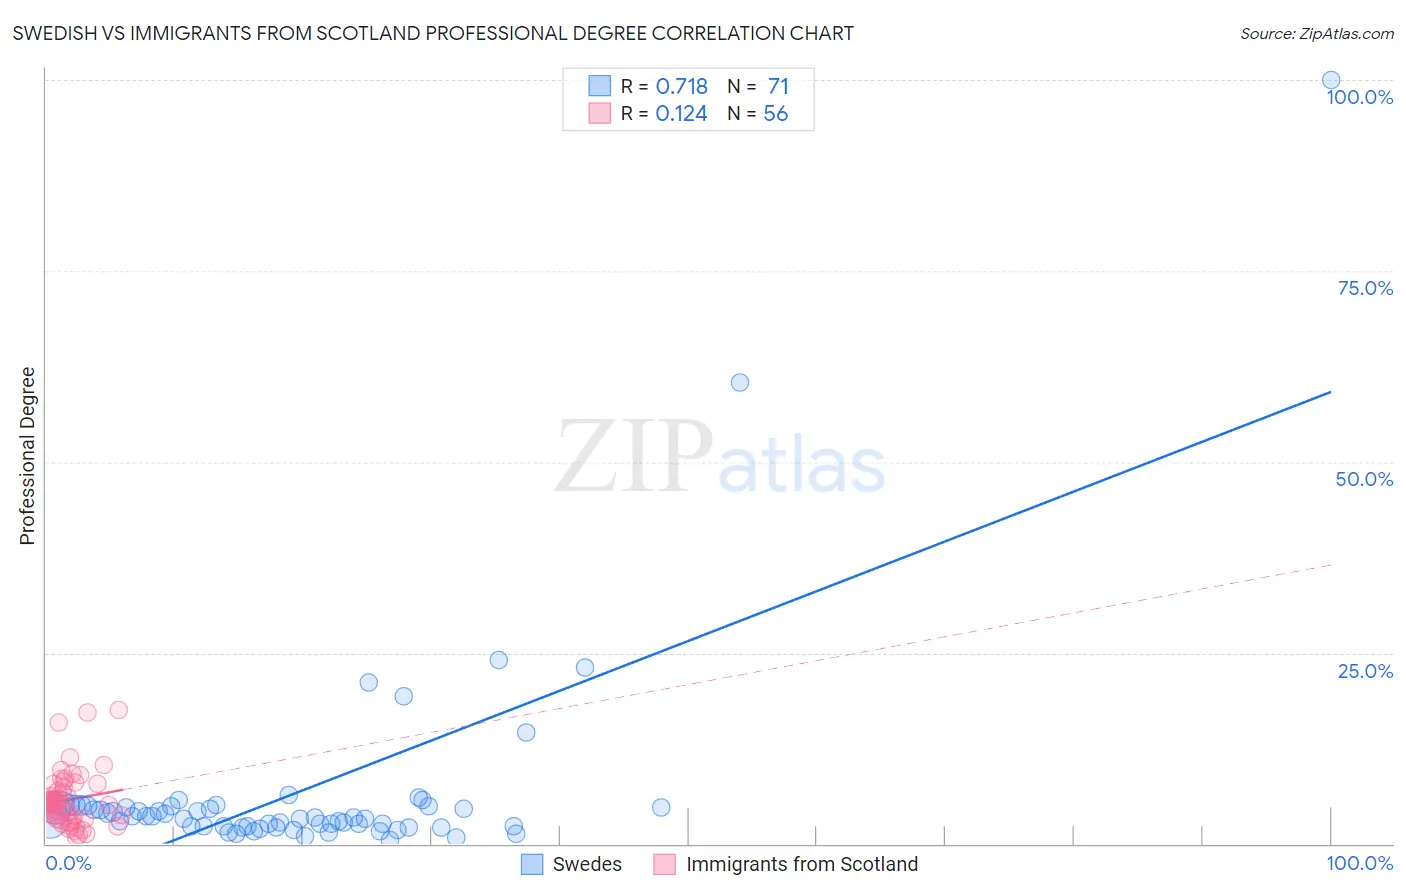Click the R value 0.718 in legend box
The image size is (1406, 892).
[x=682, y=86]
